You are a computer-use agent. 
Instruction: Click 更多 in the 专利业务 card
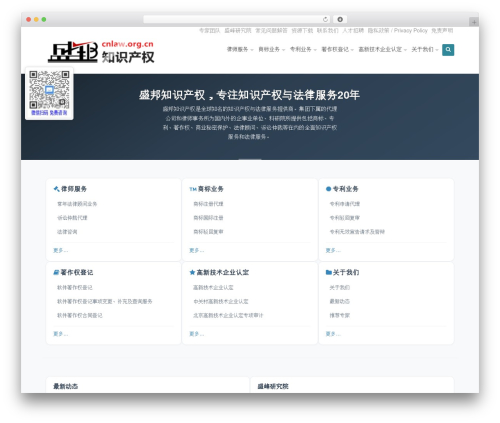coord(333,250)
